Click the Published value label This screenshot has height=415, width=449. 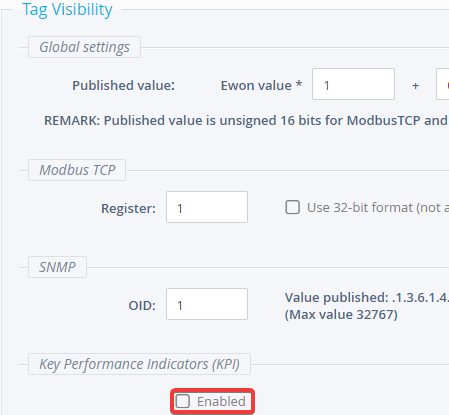[123, 85]
